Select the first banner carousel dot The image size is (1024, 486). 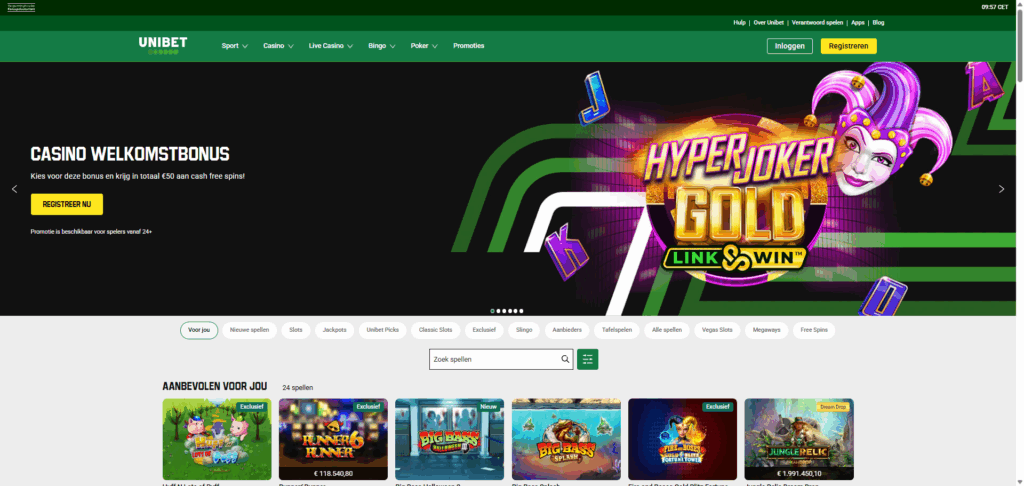(x=492, y=311)
